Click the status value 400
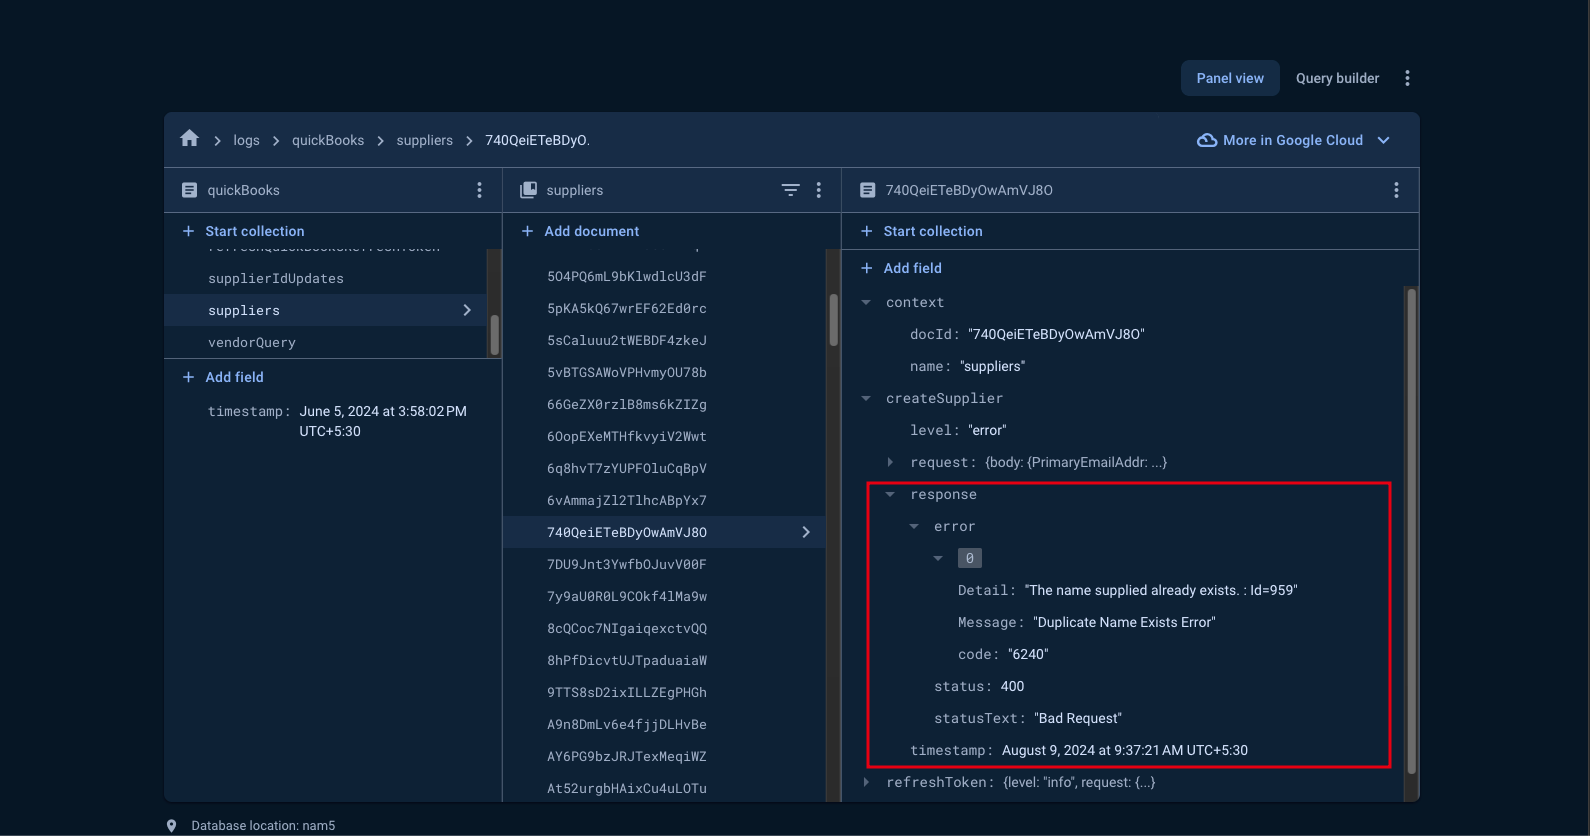Viewport: 1590px width, 836px height. (x=1012, y=686)
